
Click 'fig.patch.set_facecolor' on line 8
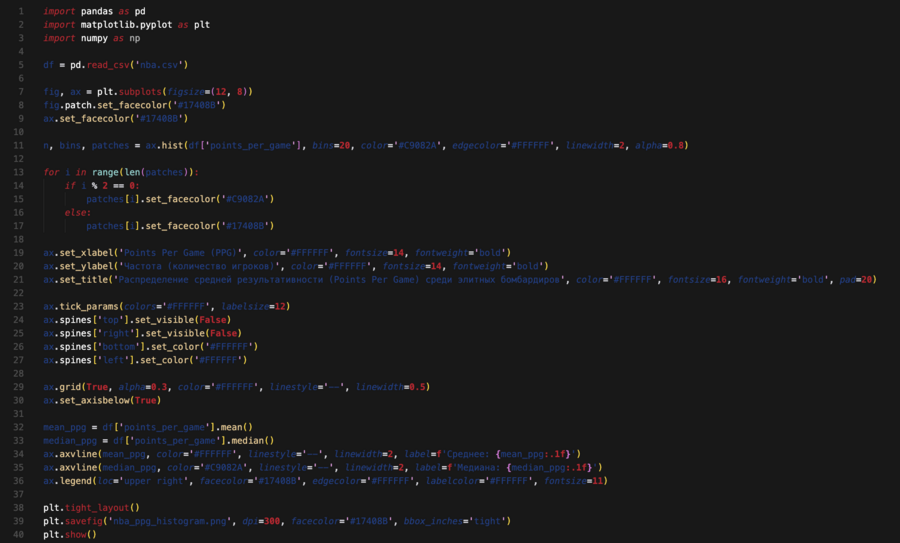click(x=105, y=105)
